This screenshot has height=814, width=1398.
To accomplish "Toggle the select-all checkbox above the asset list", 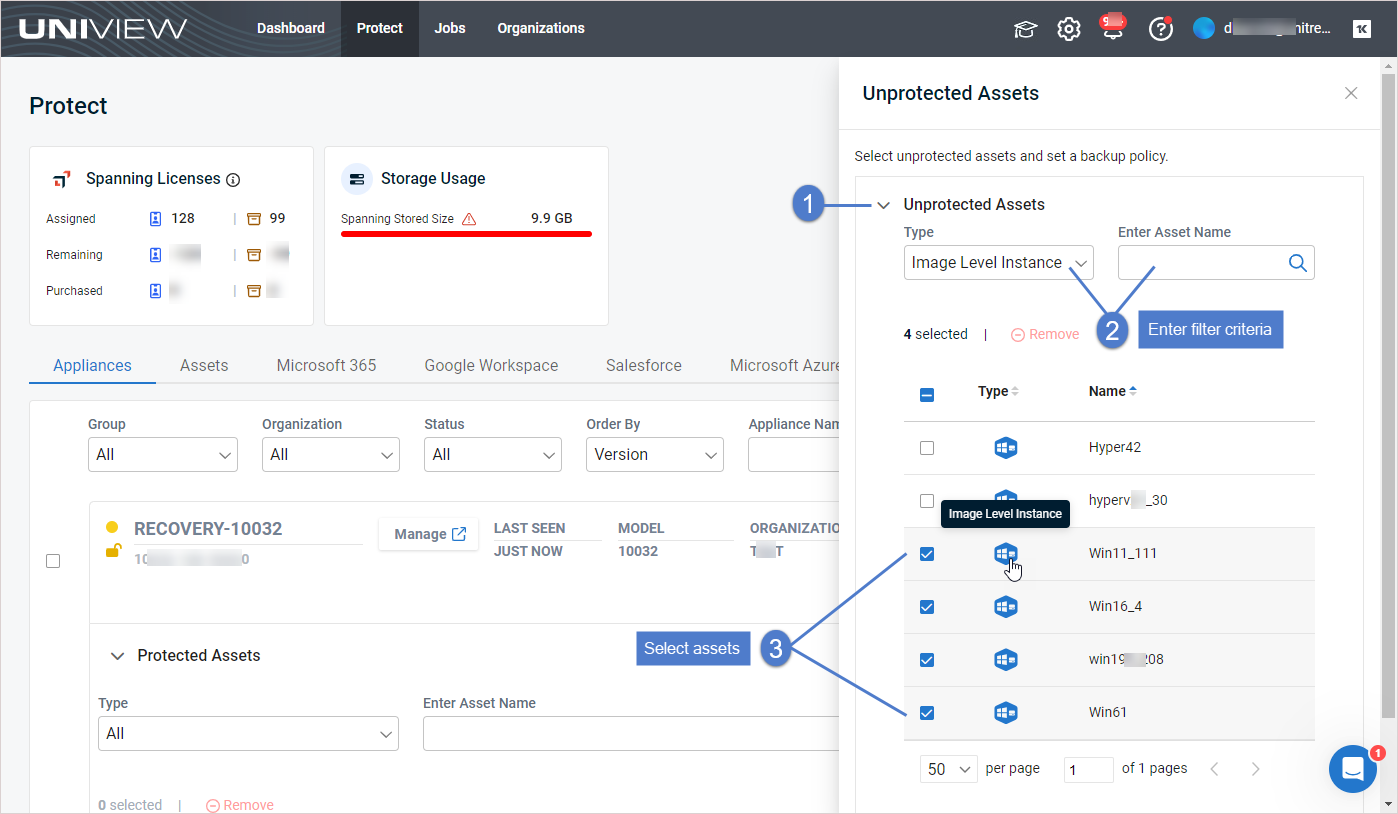I will pos(927,394).
